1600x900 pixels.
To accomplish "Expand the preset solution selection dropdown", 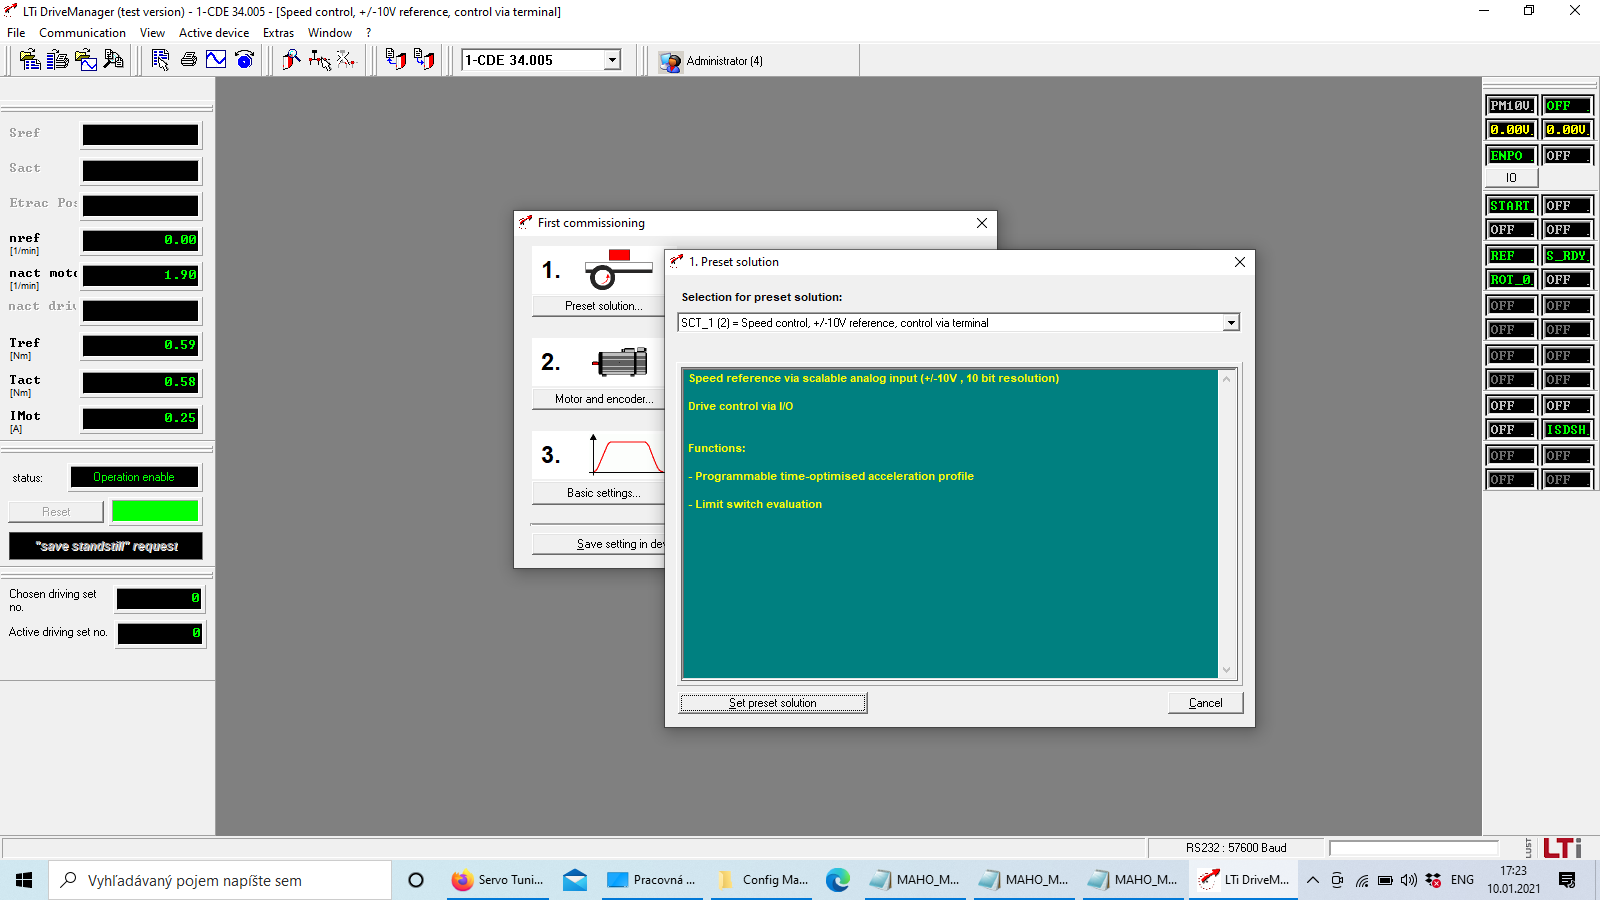I will (1231, 322).
